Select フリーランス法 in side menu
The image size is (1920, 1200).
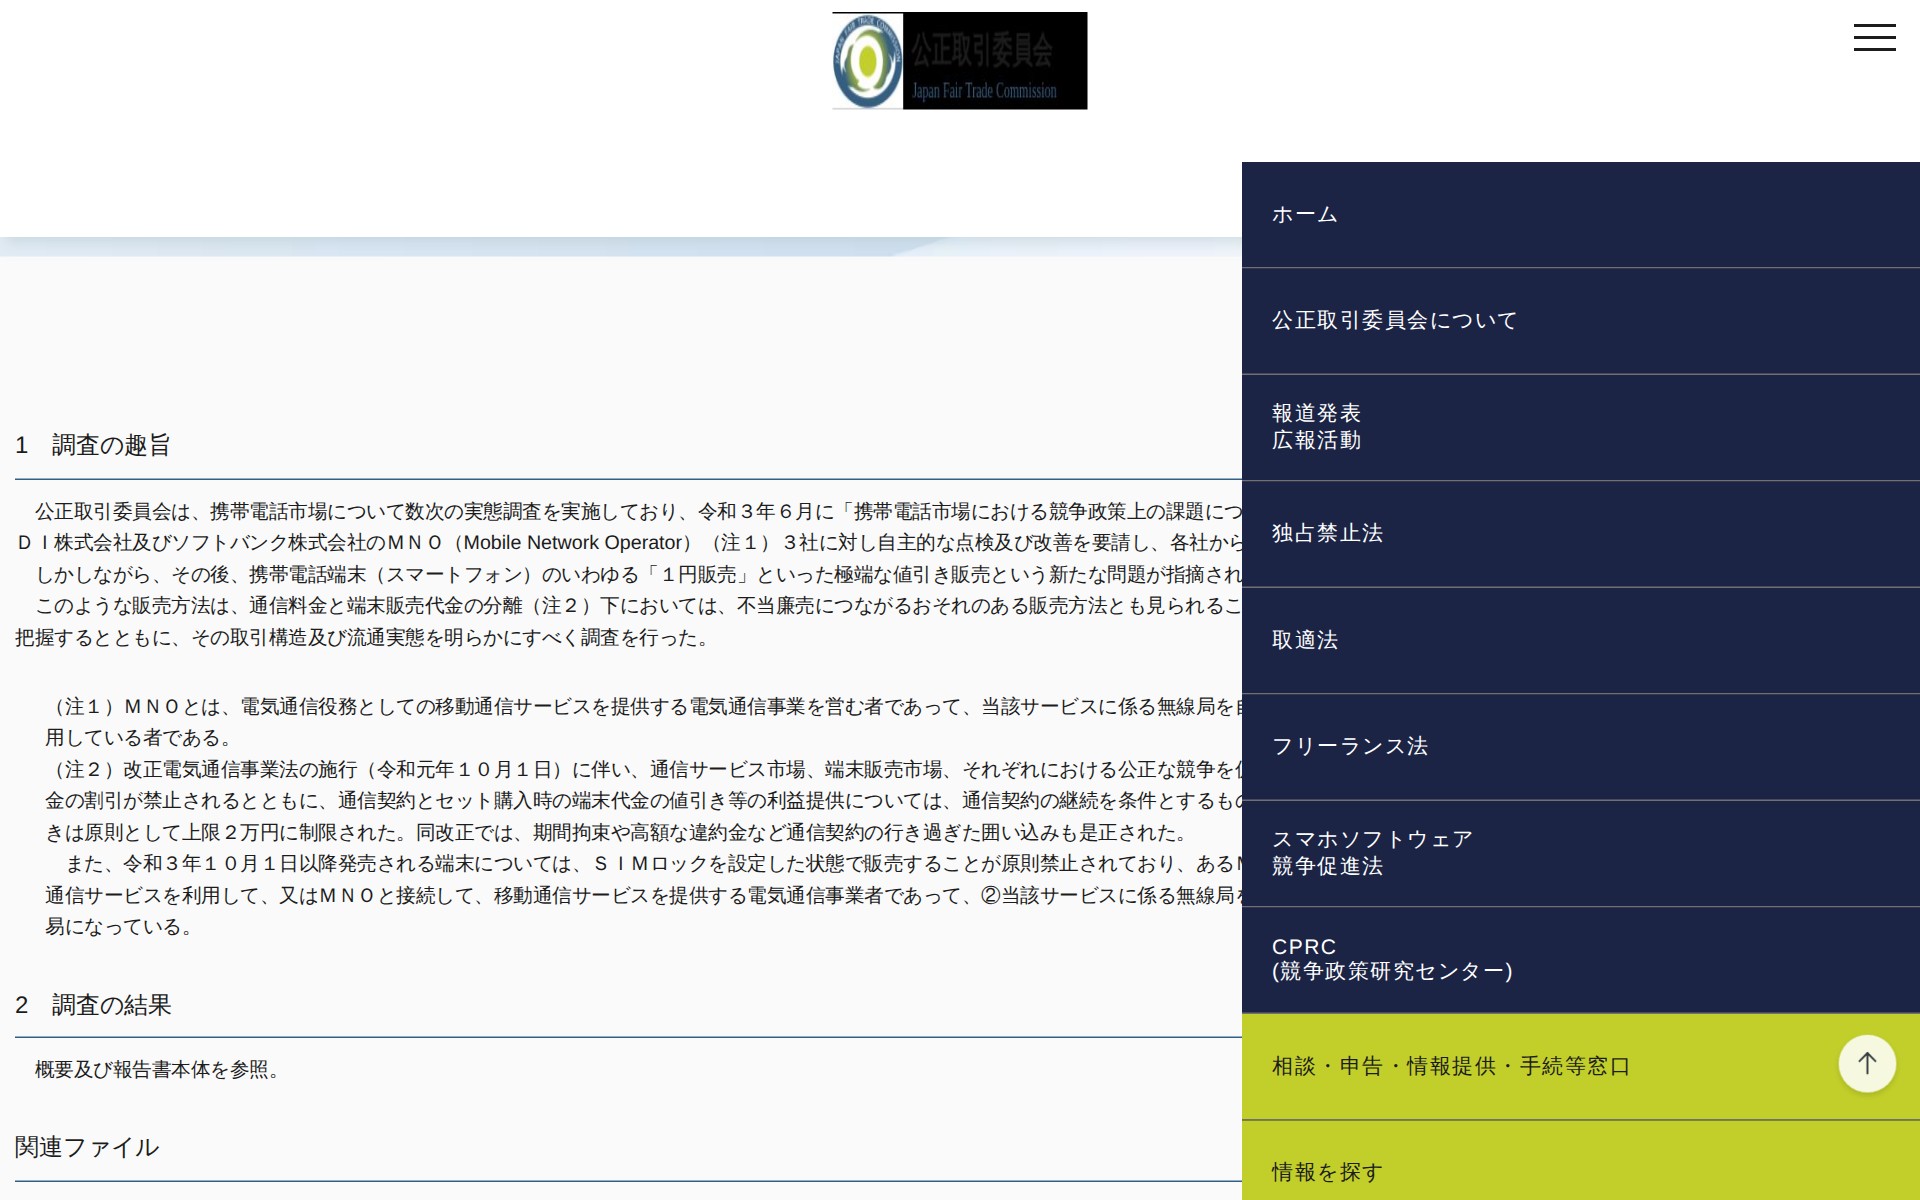(x=1349, y=747)
